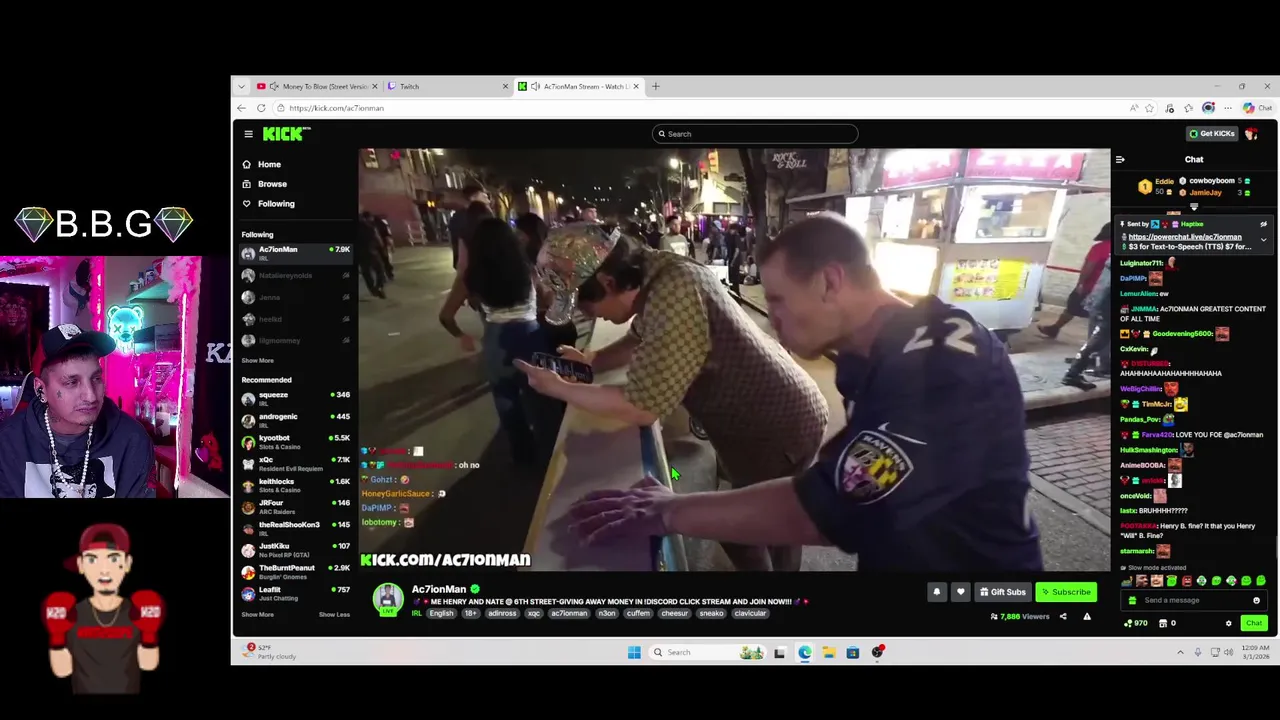1280x720 pixels.
Task: Select the adinross tag
Action: point(504,614)
